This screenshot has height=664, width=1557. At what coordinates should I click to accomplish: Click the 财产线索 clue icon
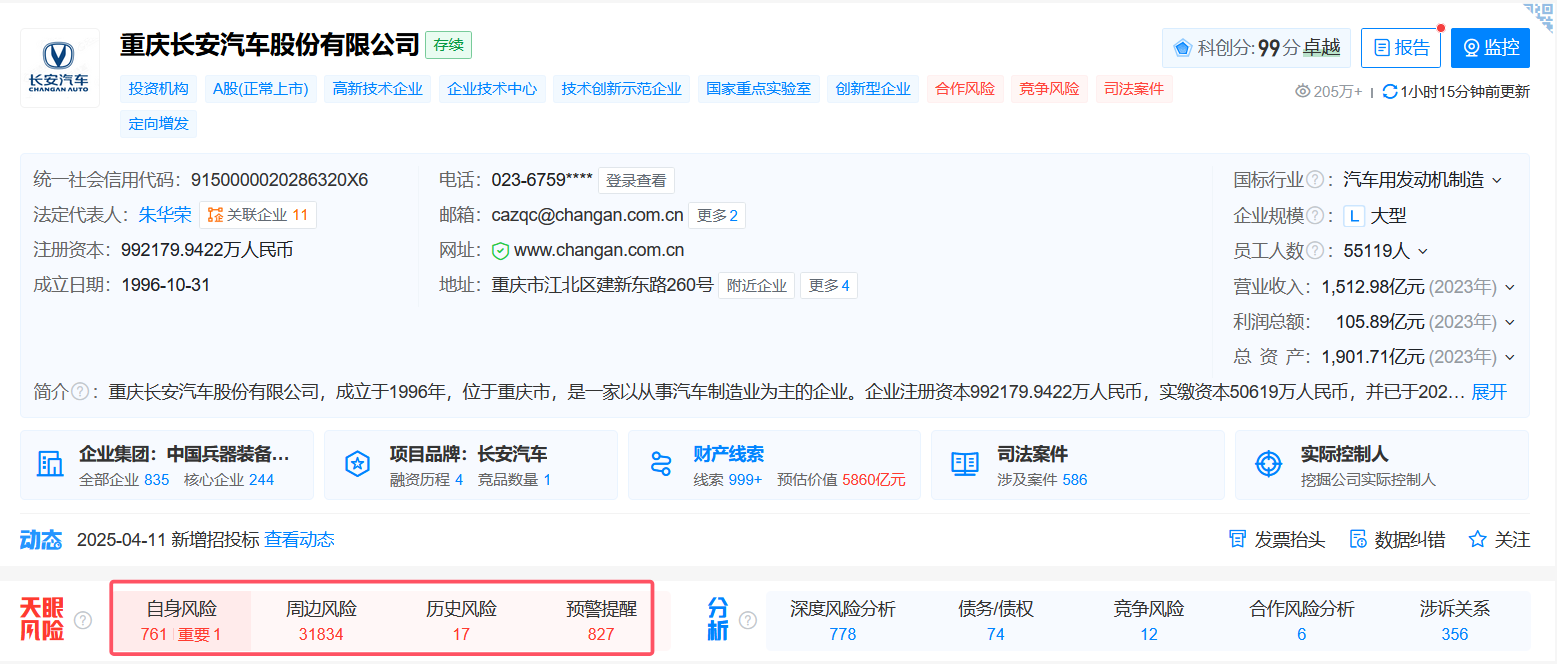[x=660, y=465]
